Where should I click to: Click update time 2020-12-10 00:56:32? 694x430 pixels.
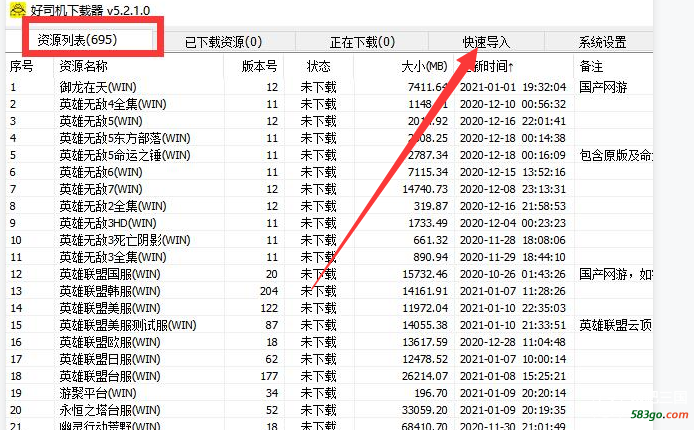tap(513, 104)
